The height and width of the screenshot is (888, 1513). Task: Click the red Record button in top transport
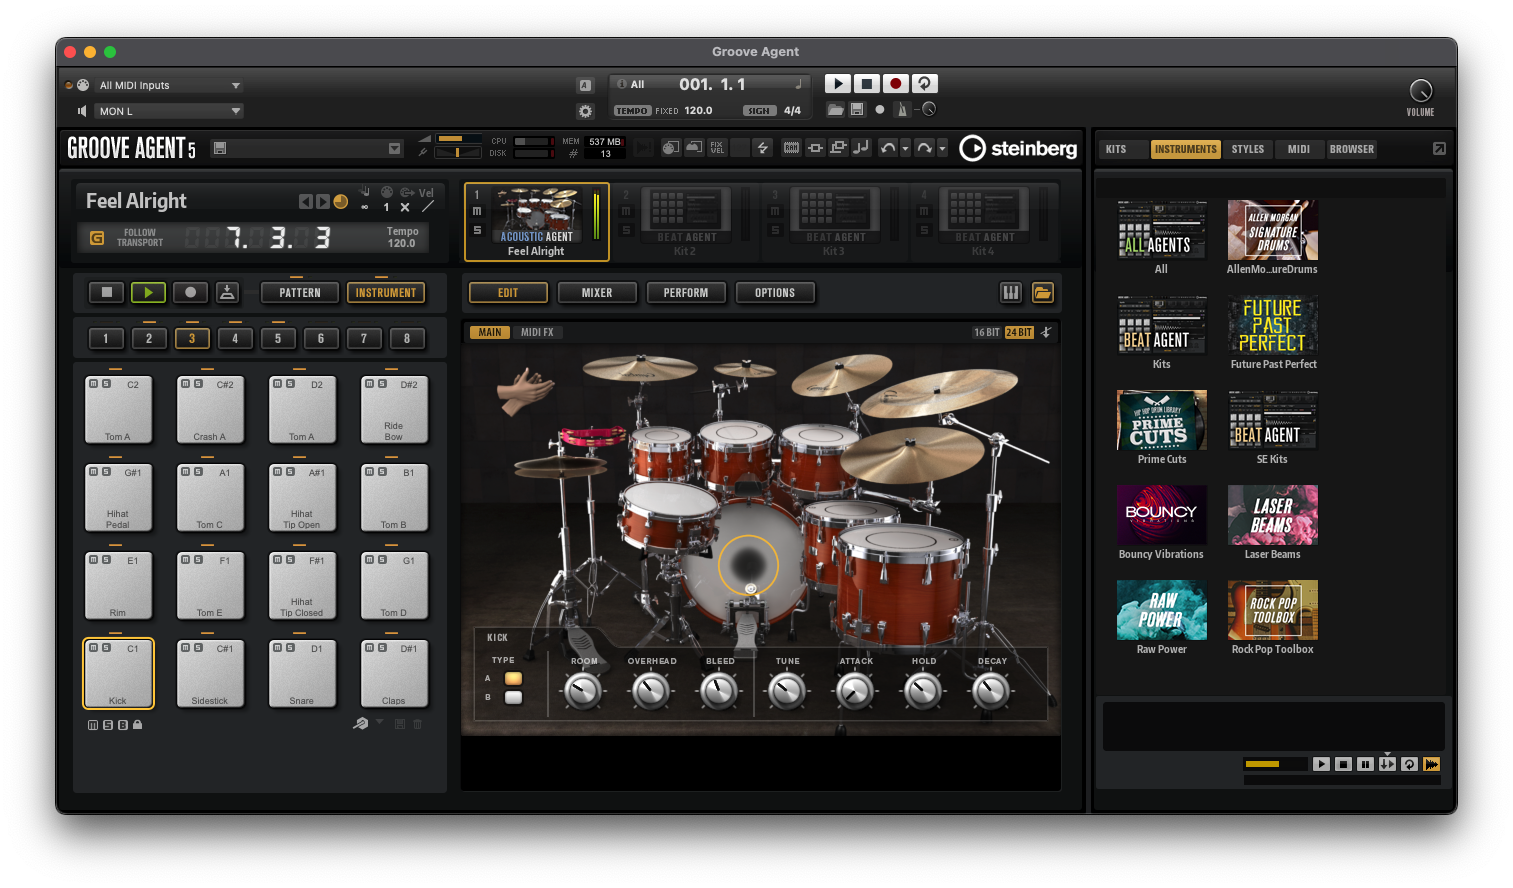coord(896,84)
